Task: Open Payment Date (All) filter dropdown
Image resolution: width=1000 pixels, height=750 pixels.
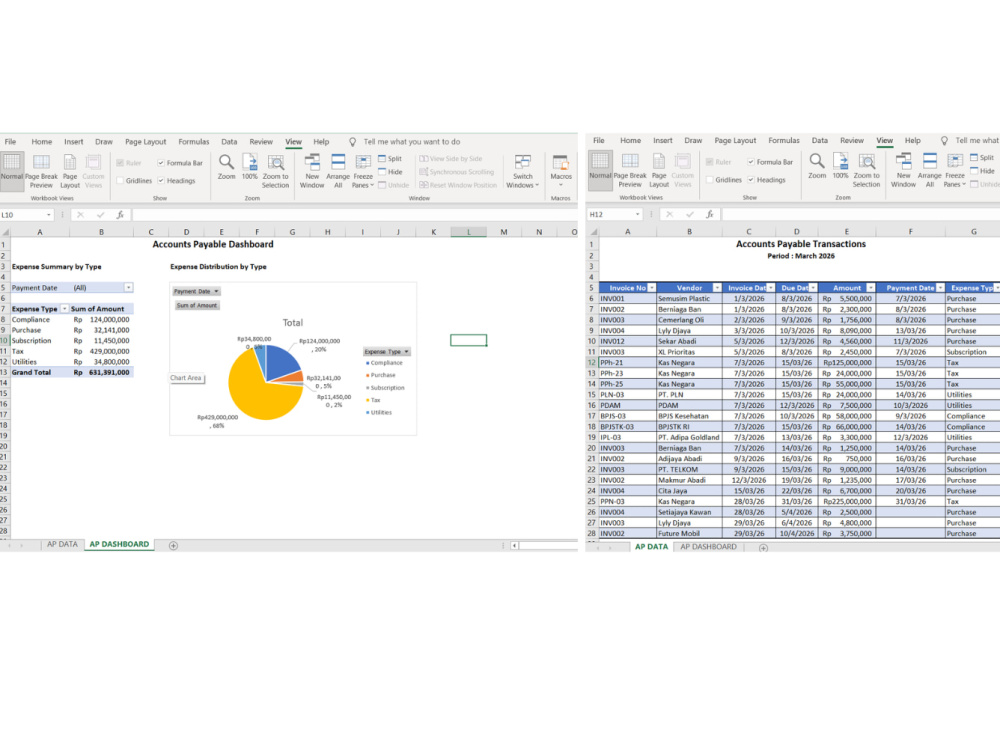Action: coord(128,288)
